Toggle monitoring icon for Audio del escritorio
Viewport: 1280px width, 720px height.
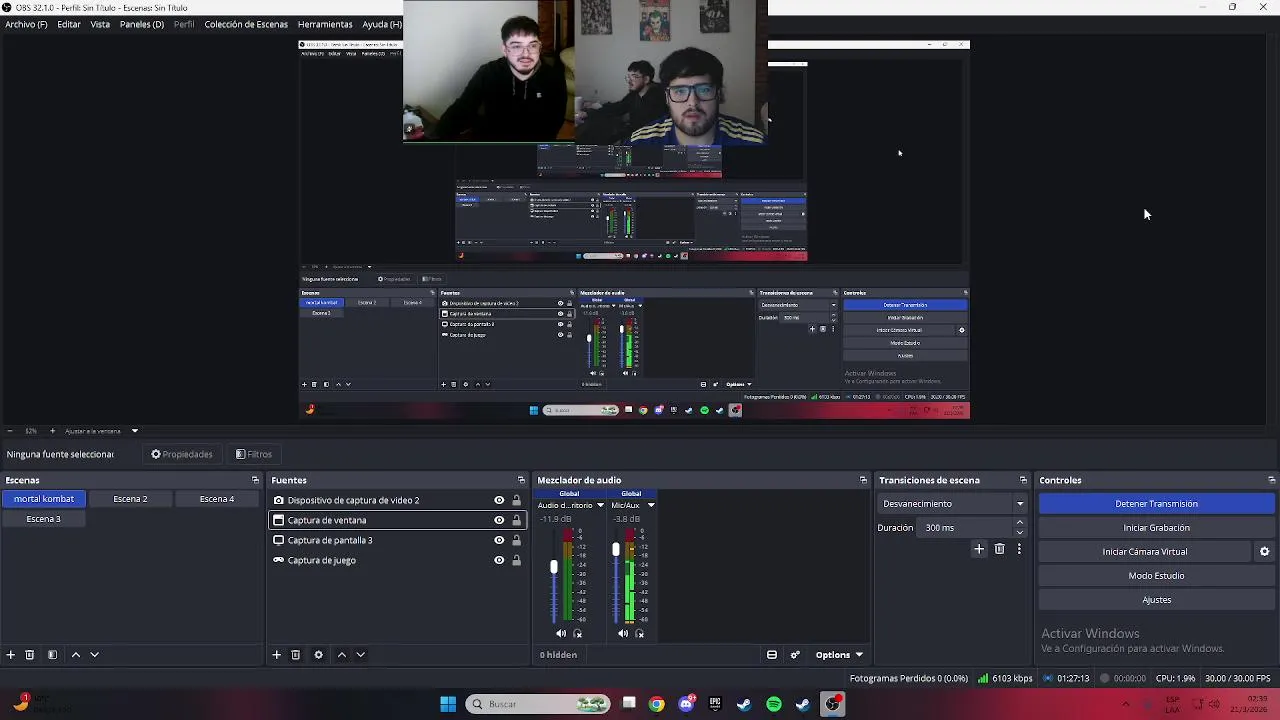coord(577,633)
